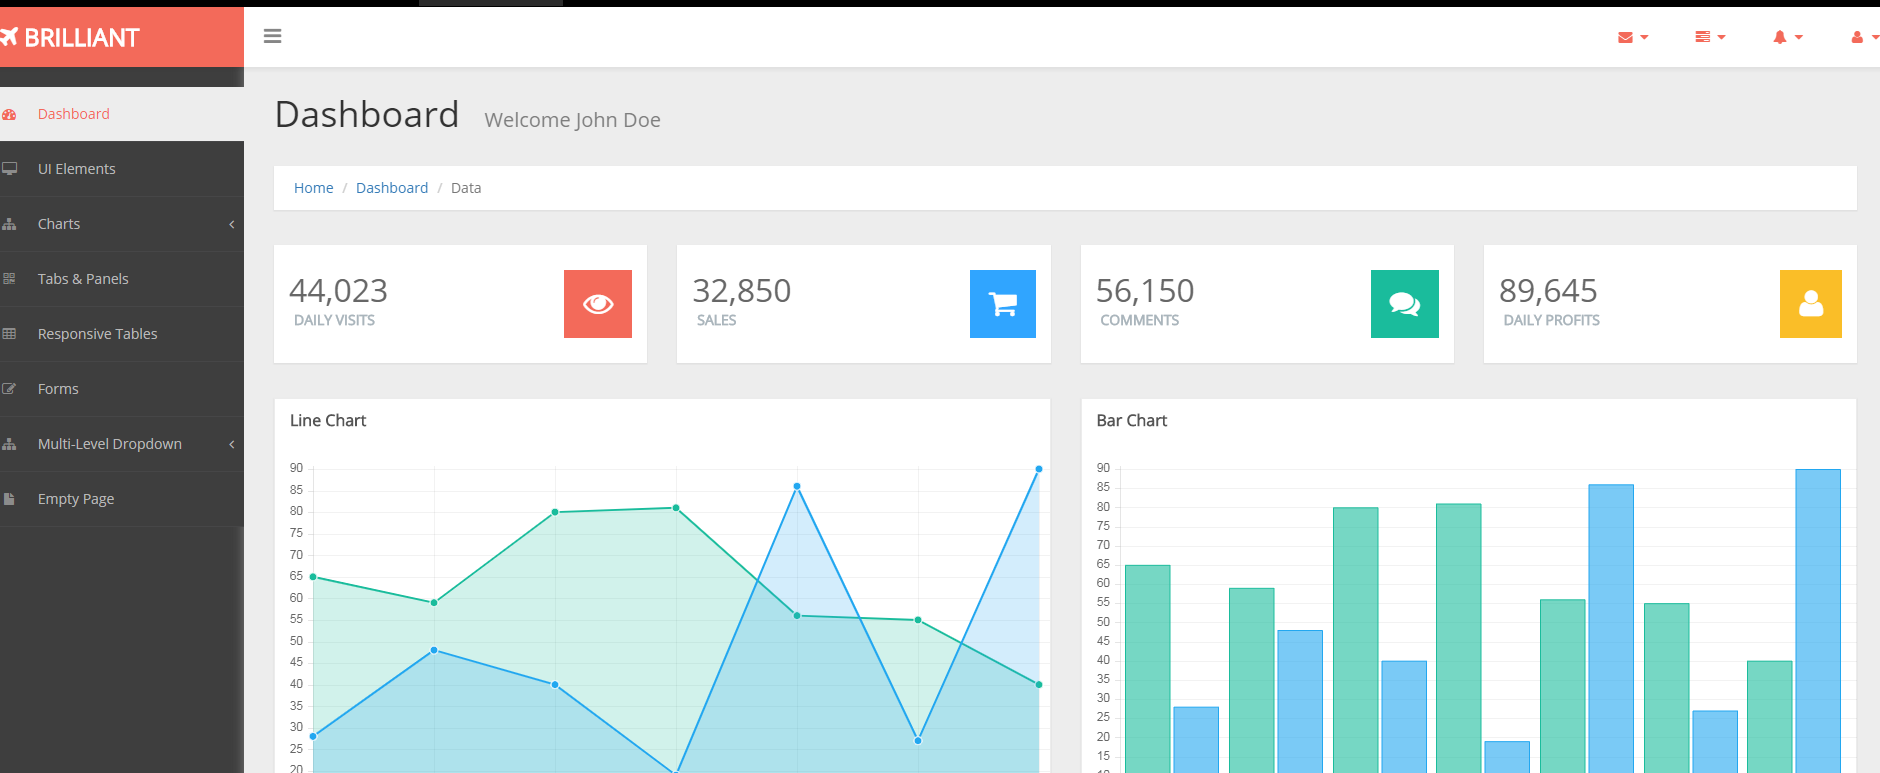The width and height of the screenshot is (1880, 773).
Task: Click the blue shopping cart Sales icon
Action: click(1002, 304)
